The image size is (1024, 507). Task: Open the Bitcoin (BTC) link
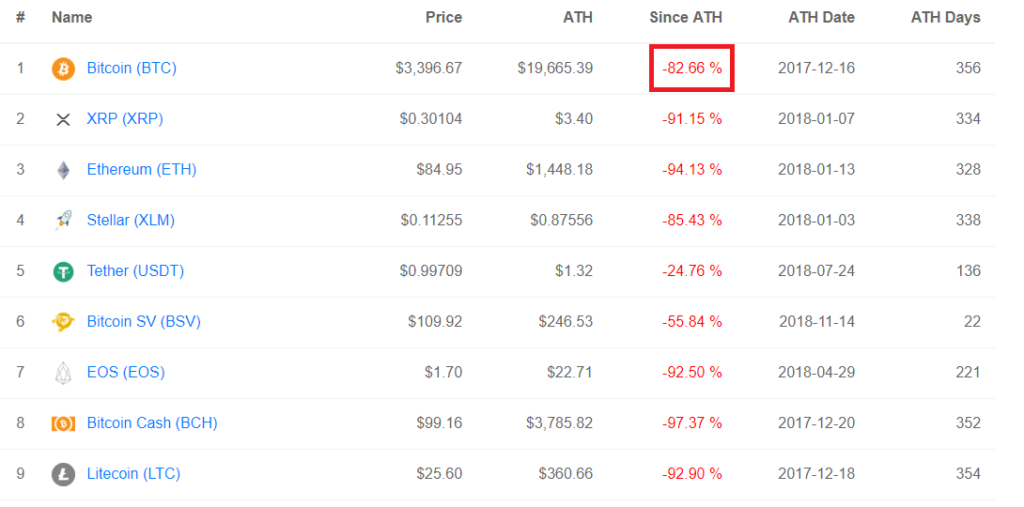(132, 68)
